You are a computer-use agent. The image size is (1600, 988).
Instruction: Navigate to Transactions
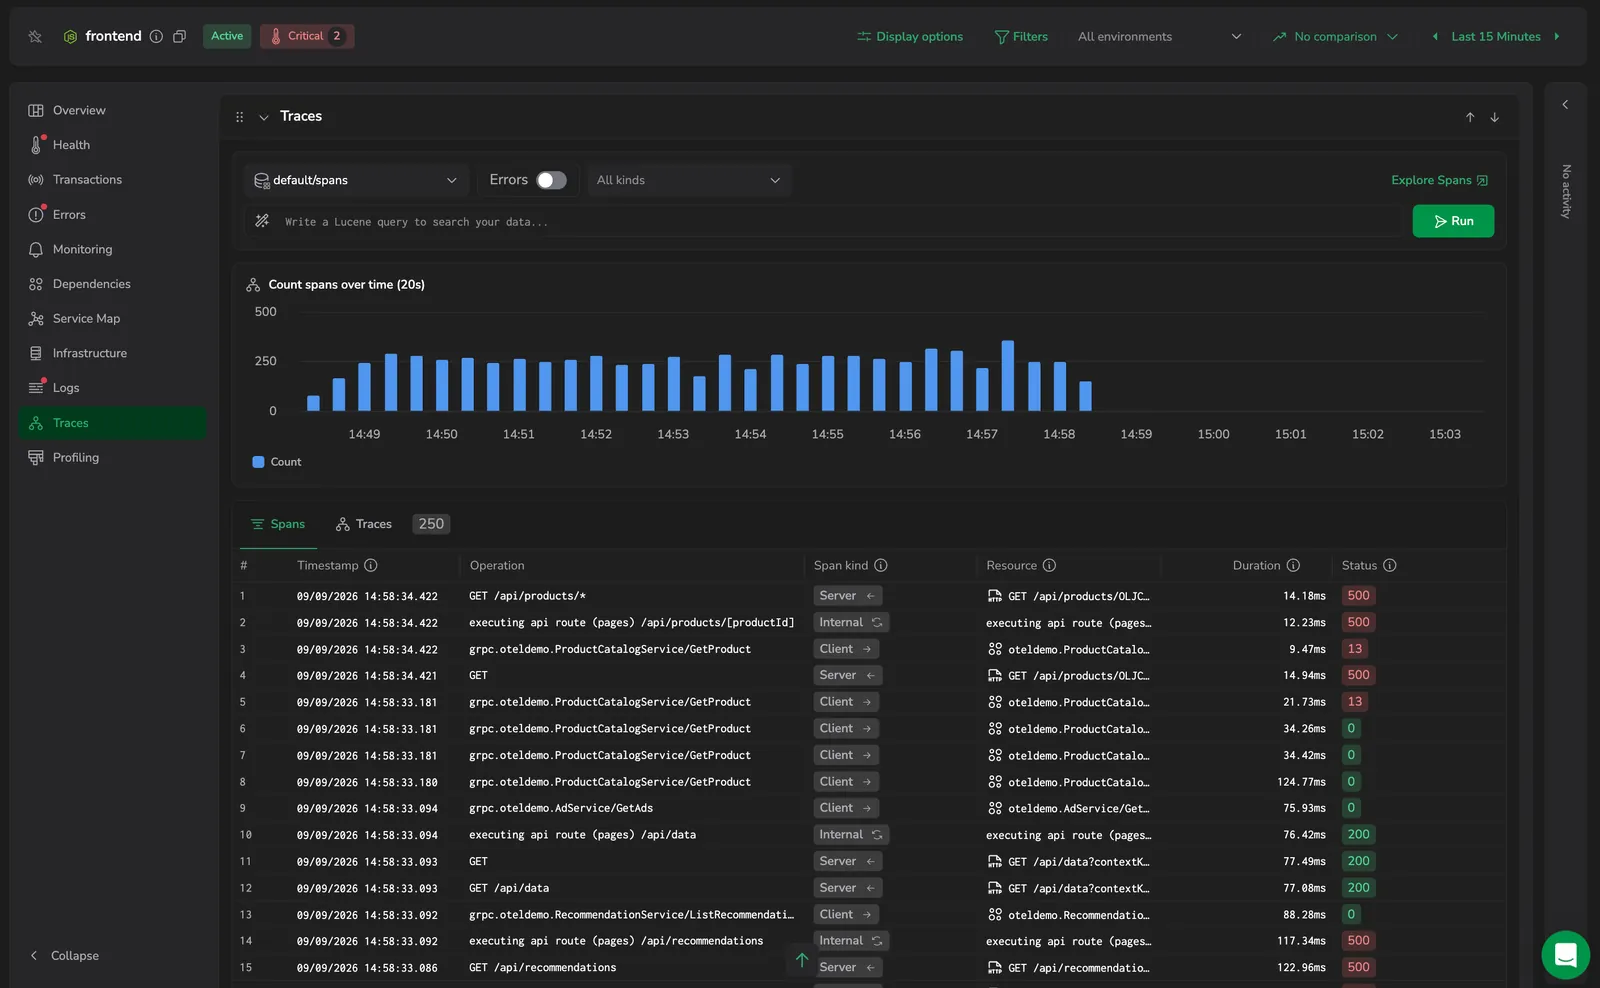(x=112, y=180)
